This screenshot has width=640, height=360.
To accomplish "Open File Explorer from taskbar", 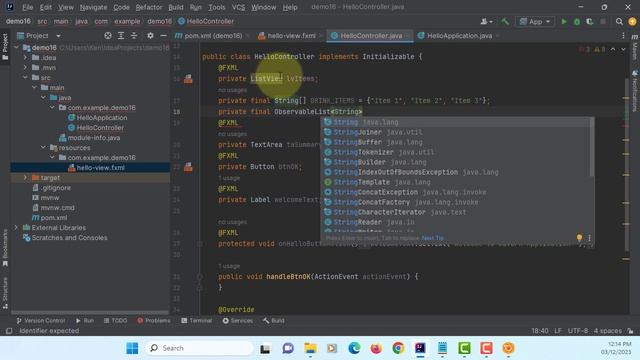I will click(x=310, y=348).
